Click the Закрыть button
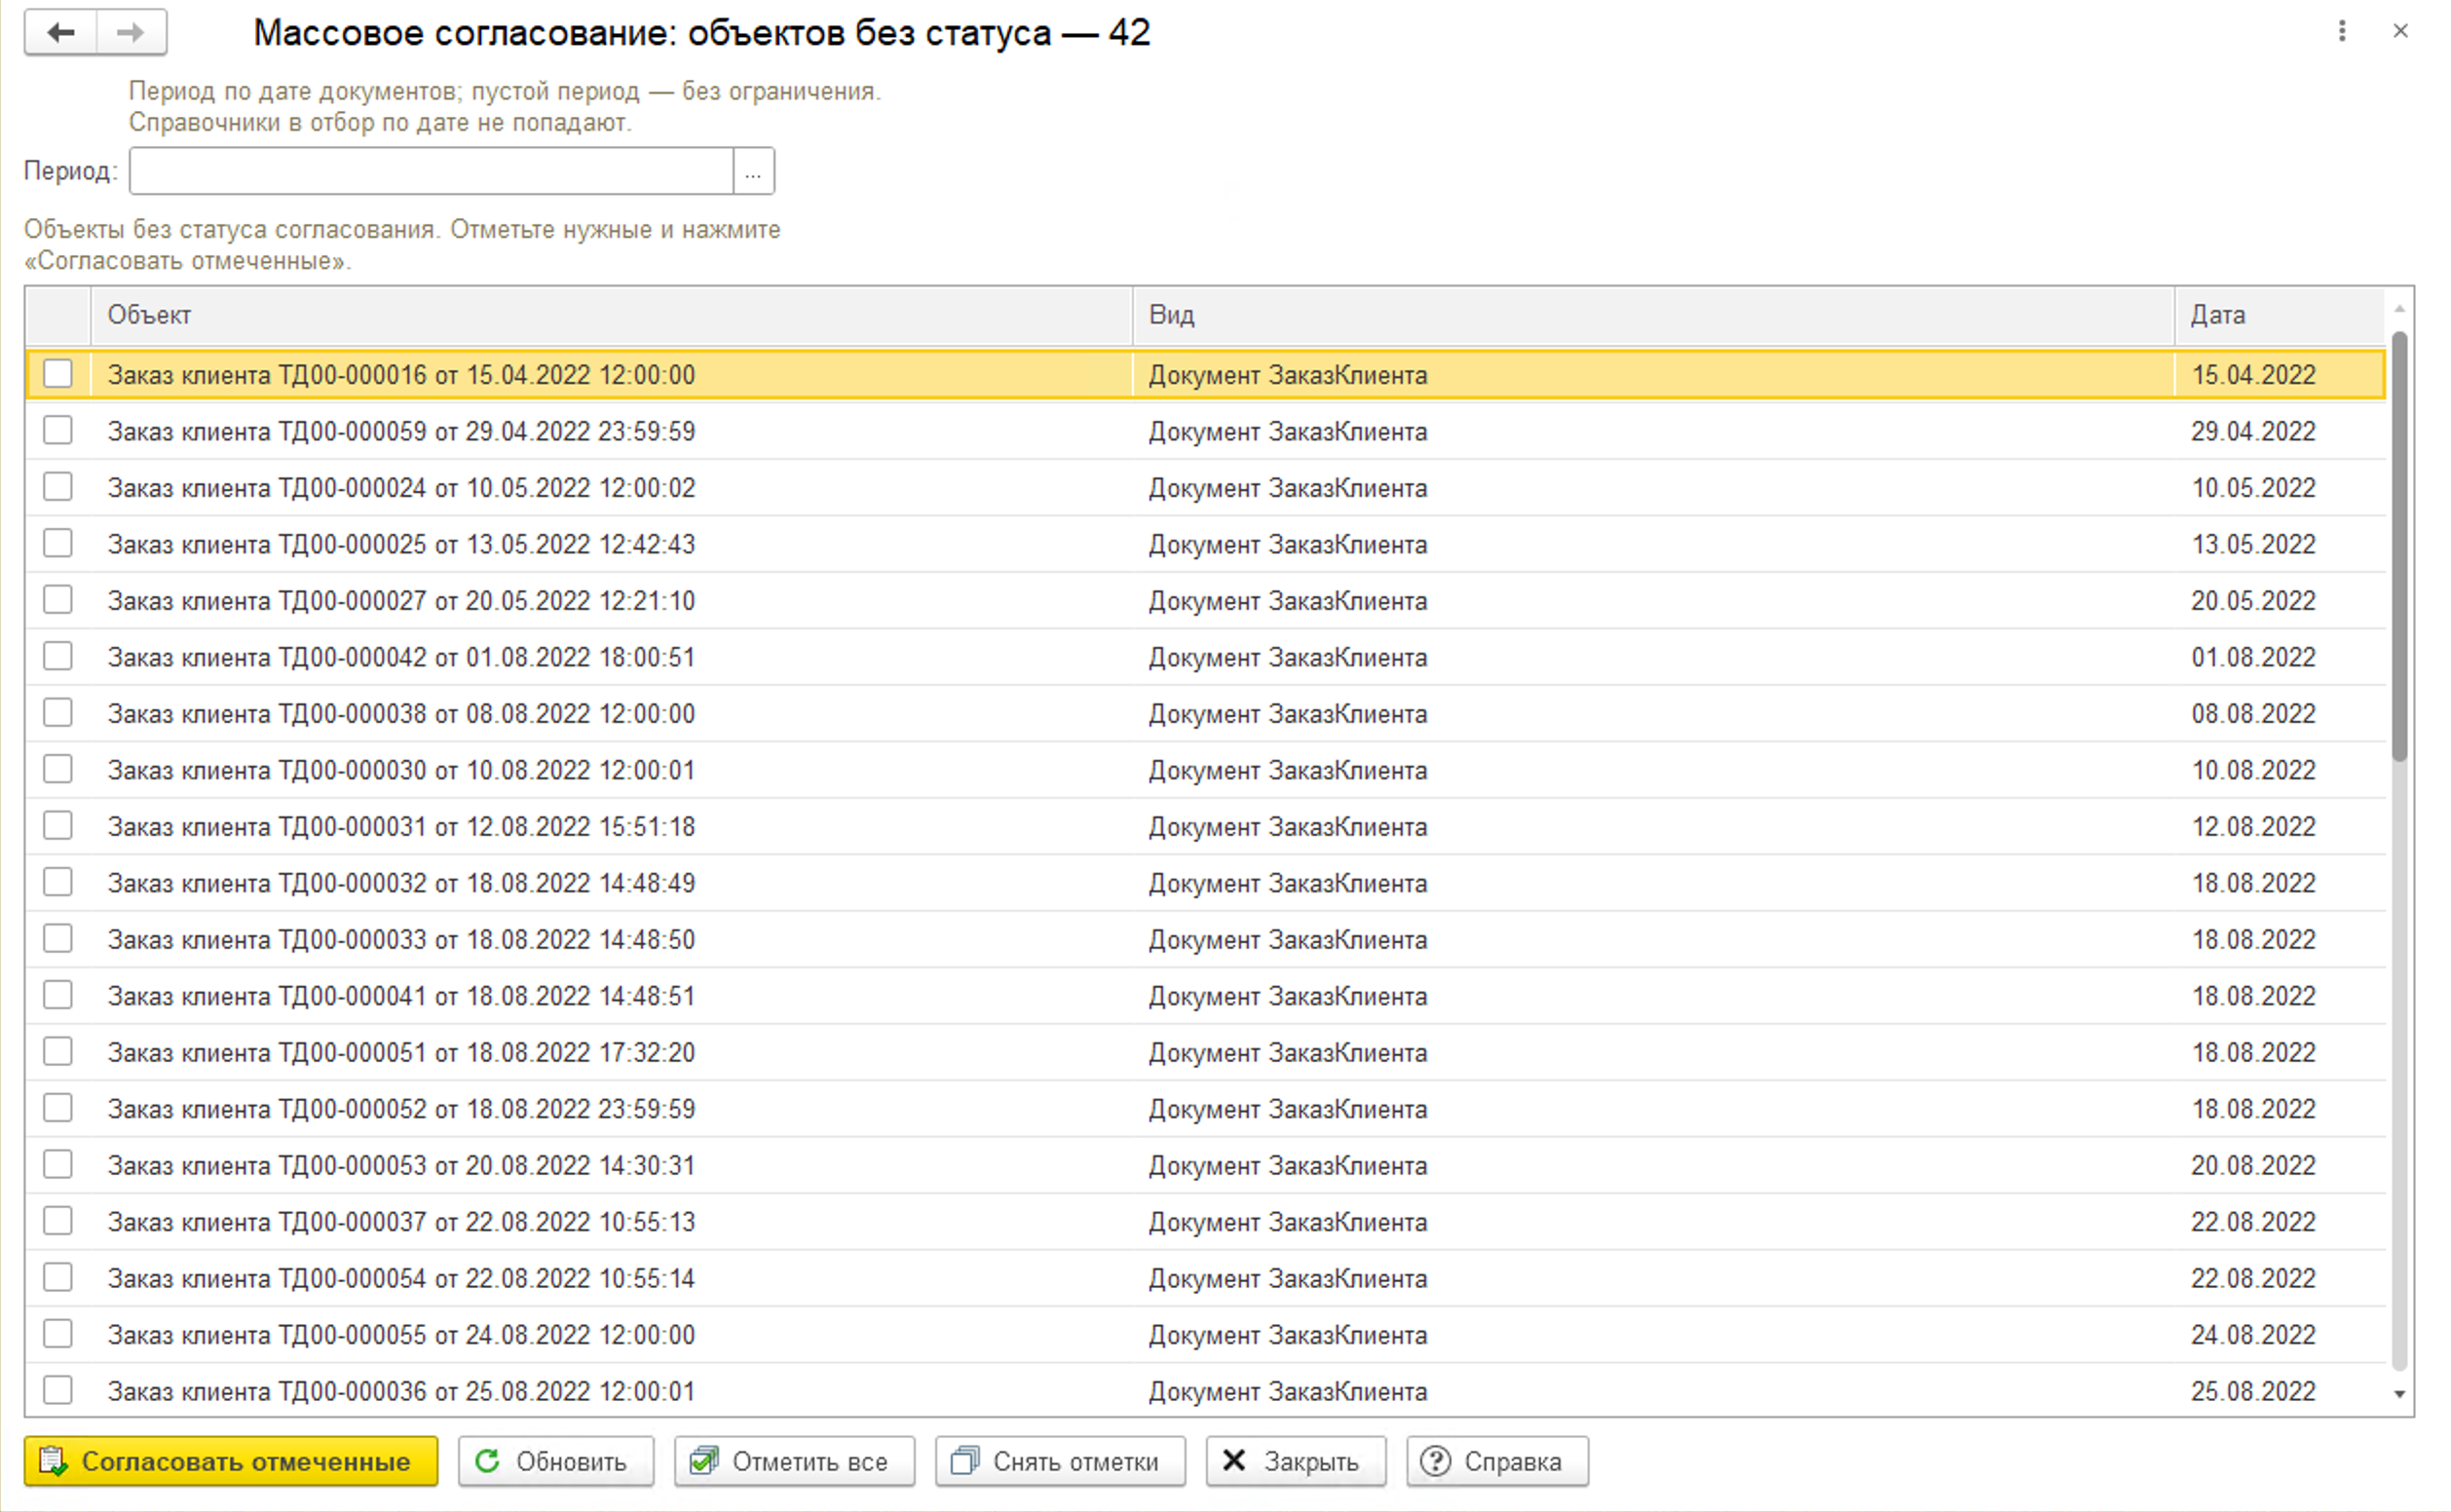The height and width of the screenshot is (1512, 2451). click(1296, 1461)
